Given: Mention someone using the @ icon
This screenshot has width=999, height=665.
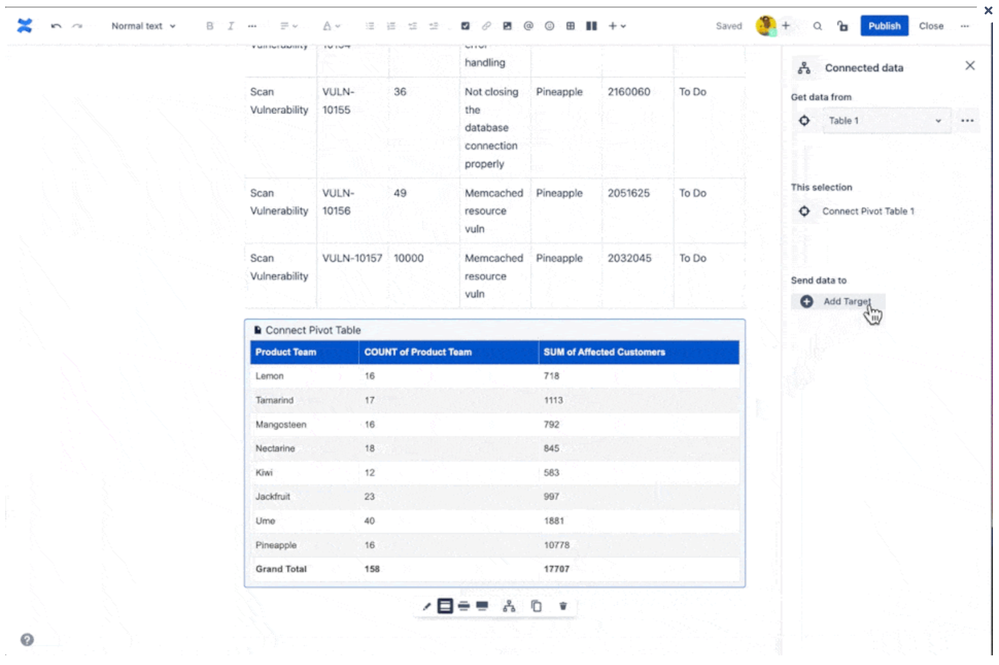Looking at the screenshot, I should (x=528, y=25).
